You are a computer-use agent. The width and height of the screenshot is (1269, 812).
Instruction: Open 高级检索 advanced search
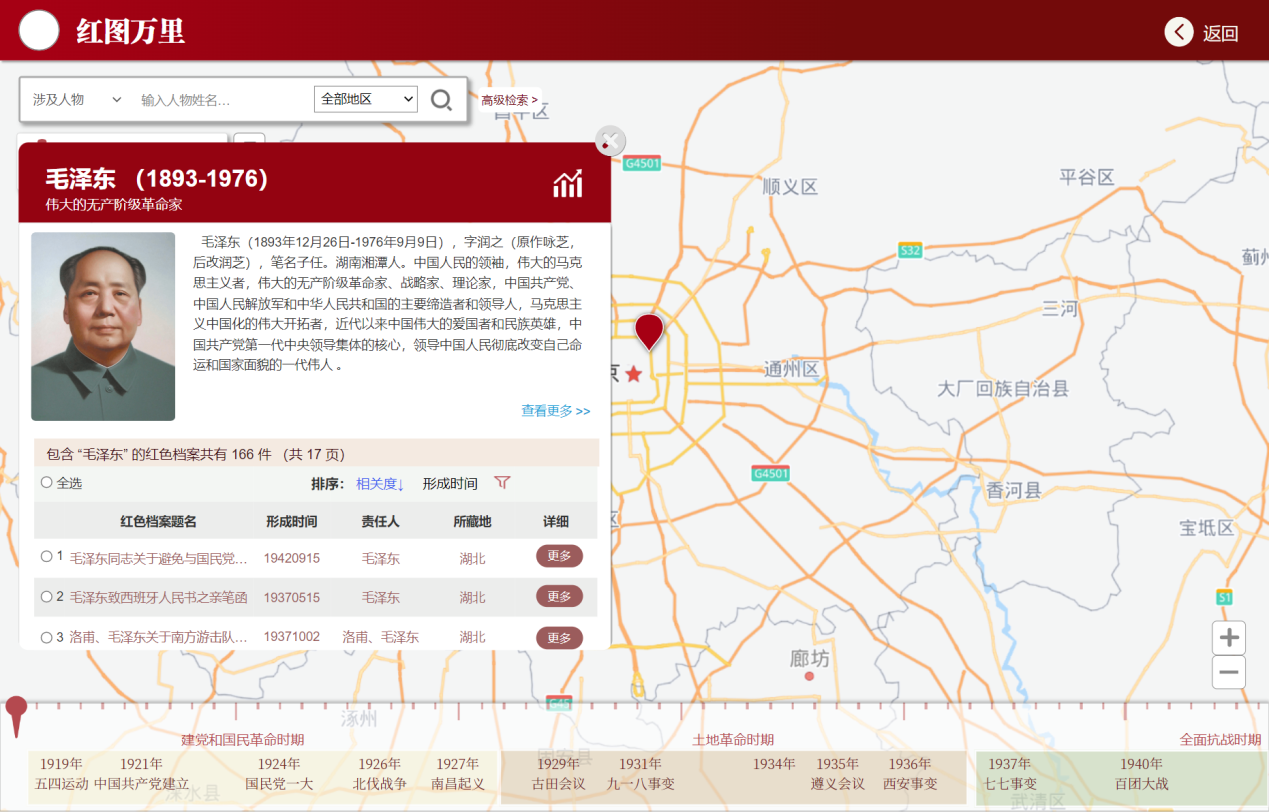point(509,100)
